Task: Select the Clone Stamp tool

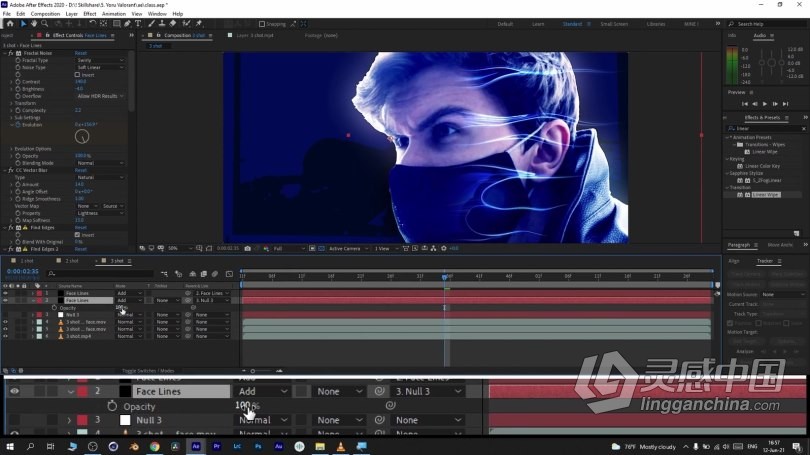Action: (x=162, y=24)
